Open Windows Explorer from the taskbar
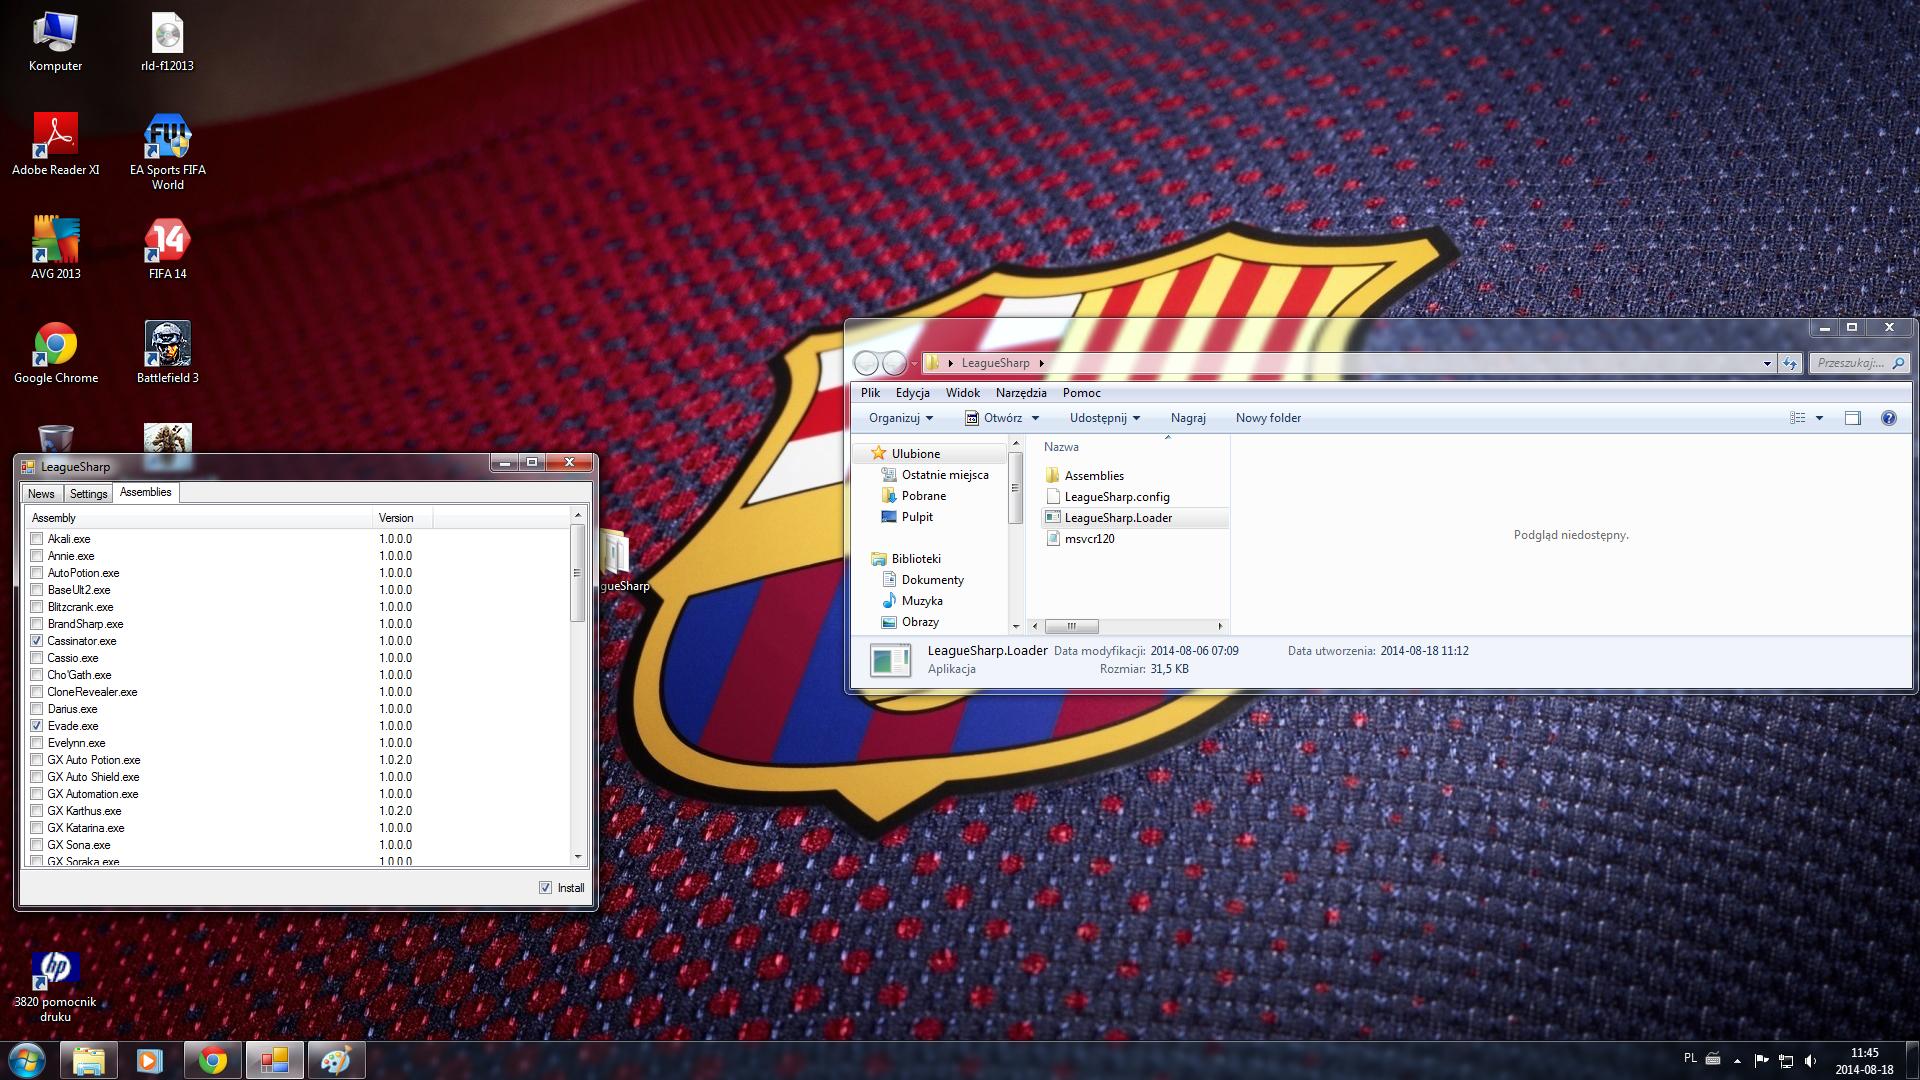This screenshot has width=1920, height=1080. tap(89, 1060)
